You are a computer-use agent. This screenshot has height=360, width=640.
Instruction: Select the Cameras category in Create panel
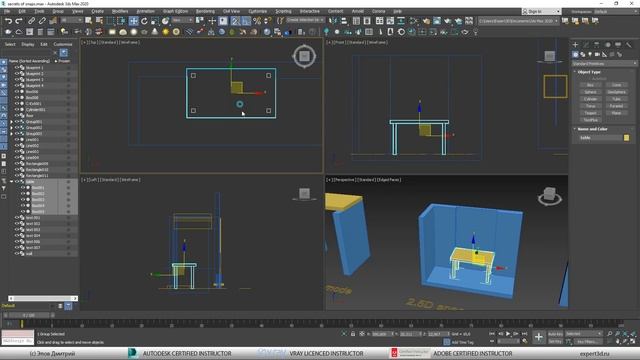coord(597,54)
